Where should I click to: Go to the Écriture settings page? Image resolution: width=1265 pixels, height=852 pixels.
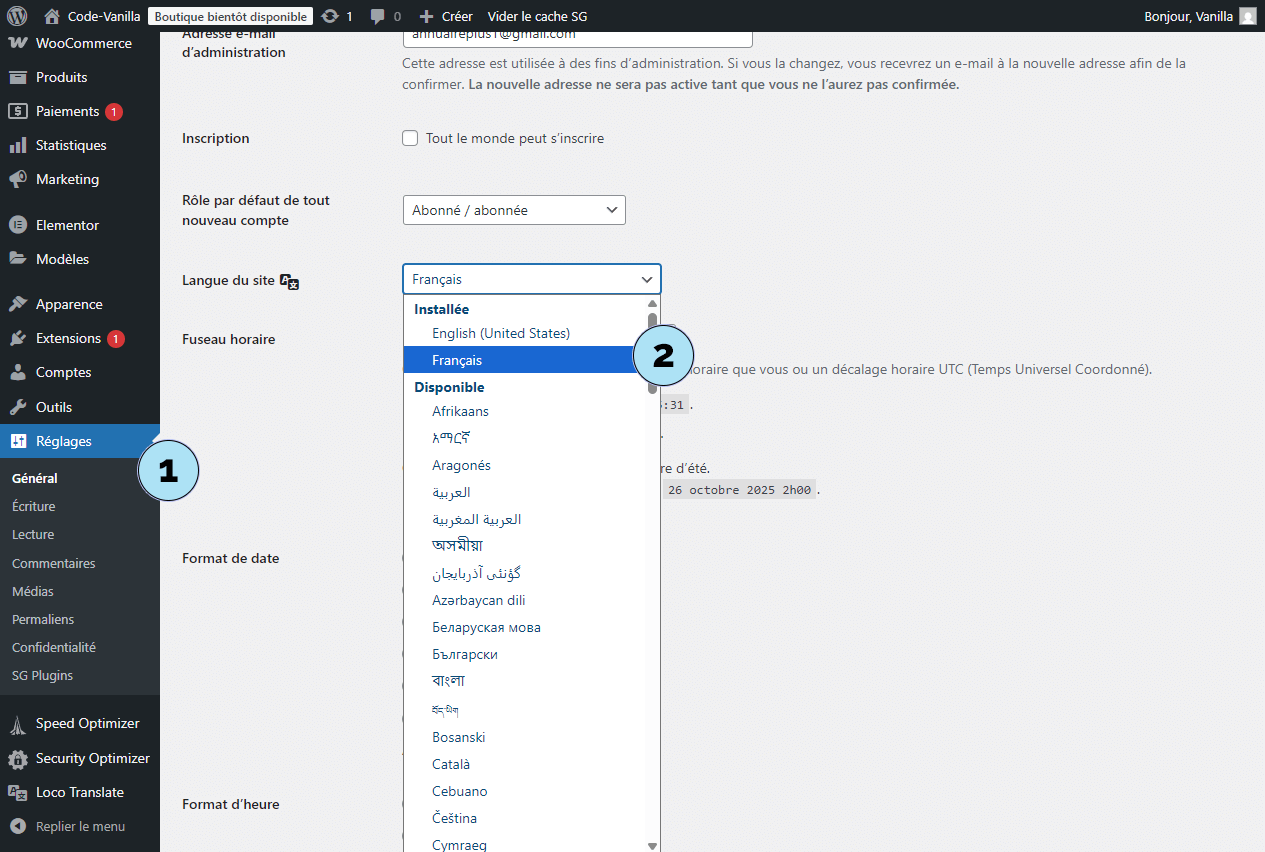(34, 506)
